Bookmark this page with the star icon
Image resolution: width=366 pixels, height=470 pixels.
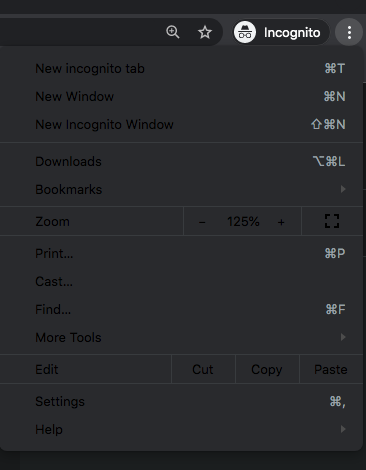pyautogui.click(x=205, y=32)
